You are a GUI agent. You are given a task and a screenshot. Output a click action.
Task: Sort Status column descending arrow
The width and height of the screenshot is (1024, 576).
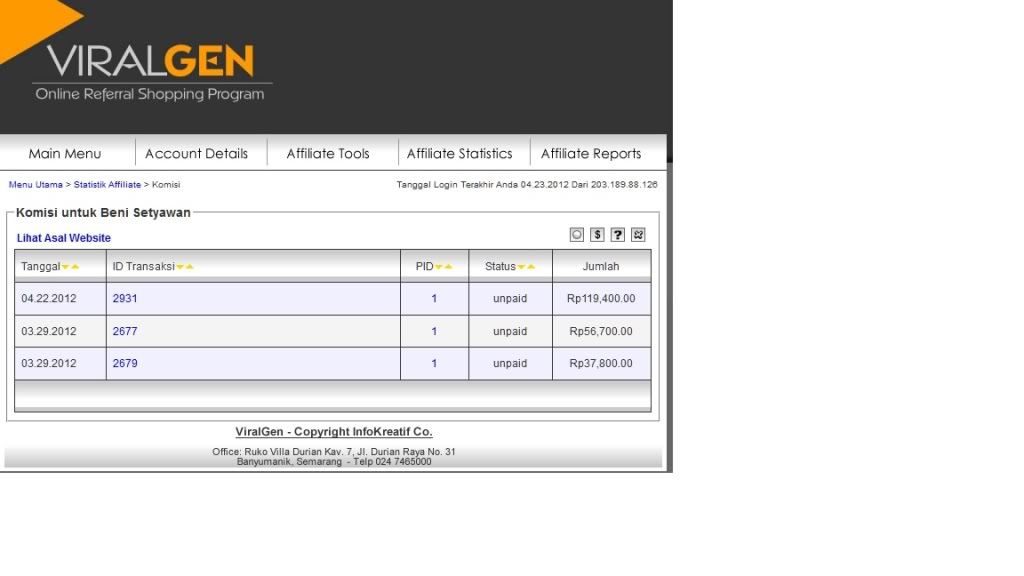pyautogui.click(x=521, y=266)
